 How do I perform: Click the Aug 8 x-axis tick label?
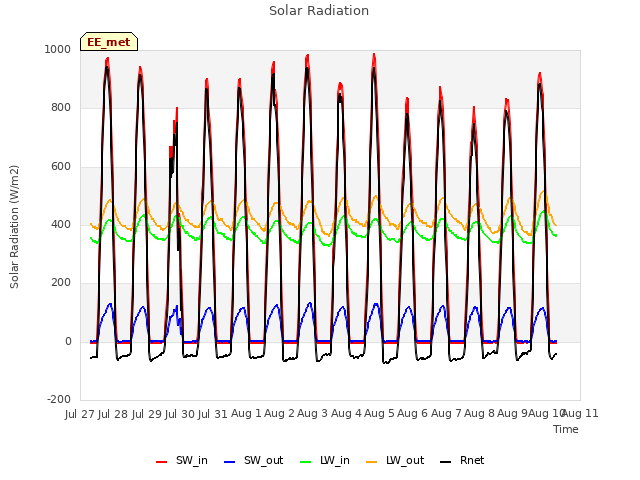pos(479,414)
